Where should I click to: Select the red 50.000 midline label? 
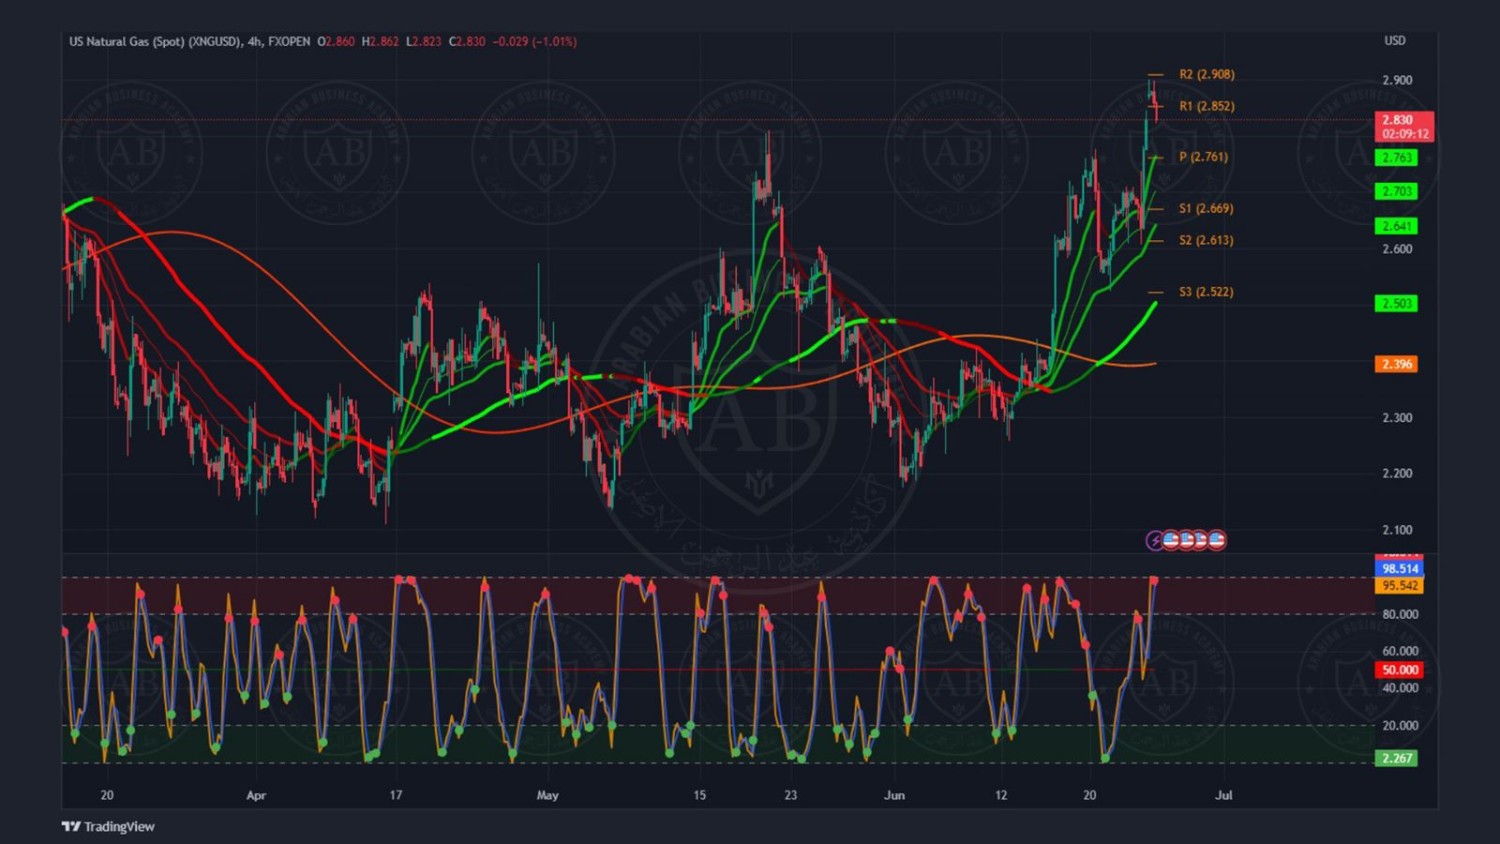point(1399,670)
